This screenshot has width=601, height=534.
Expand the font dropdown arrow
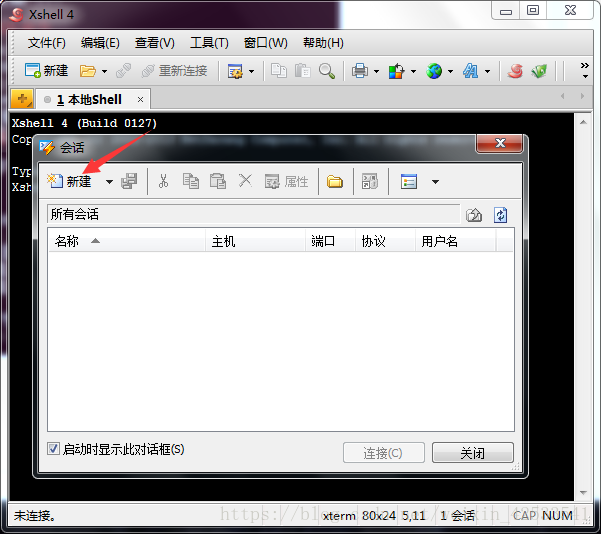[x=487, y=71]
